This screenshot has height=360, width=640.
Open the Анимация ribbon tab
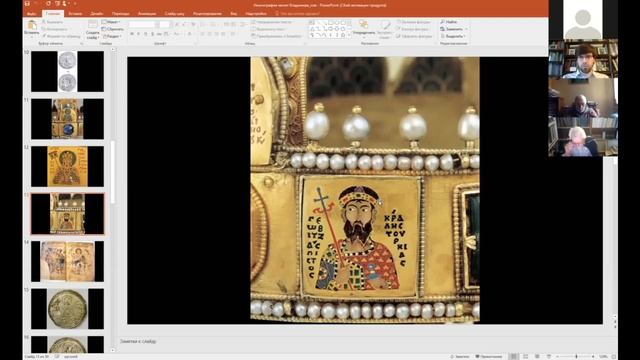click(x=147, y=13)
